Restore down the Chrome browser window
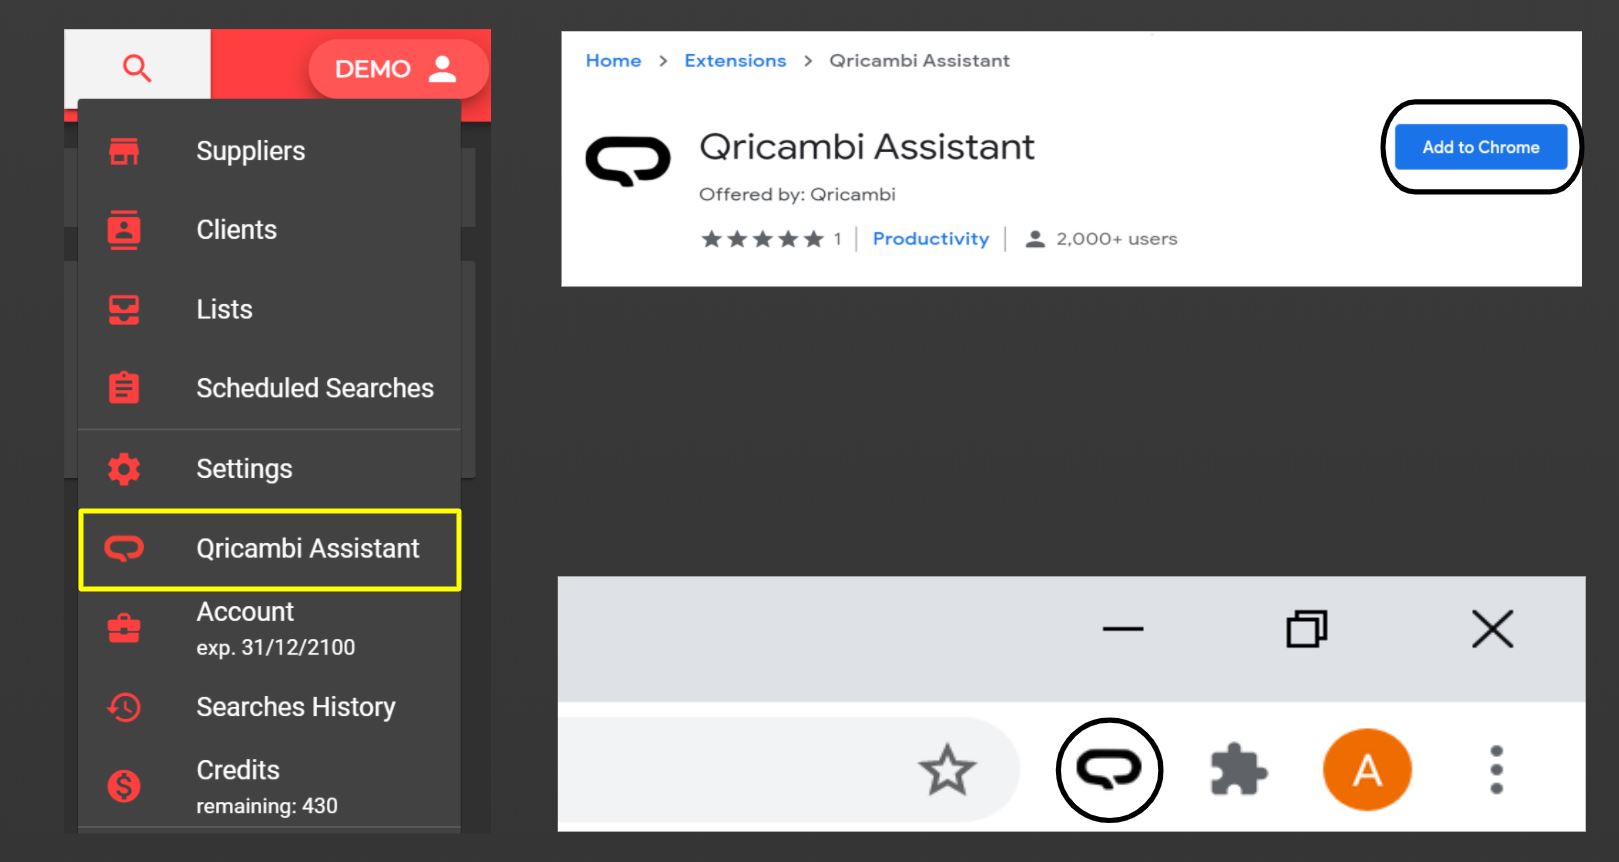The height and width of the screenshot is (862, 1619). click(x=1306, y=629)
